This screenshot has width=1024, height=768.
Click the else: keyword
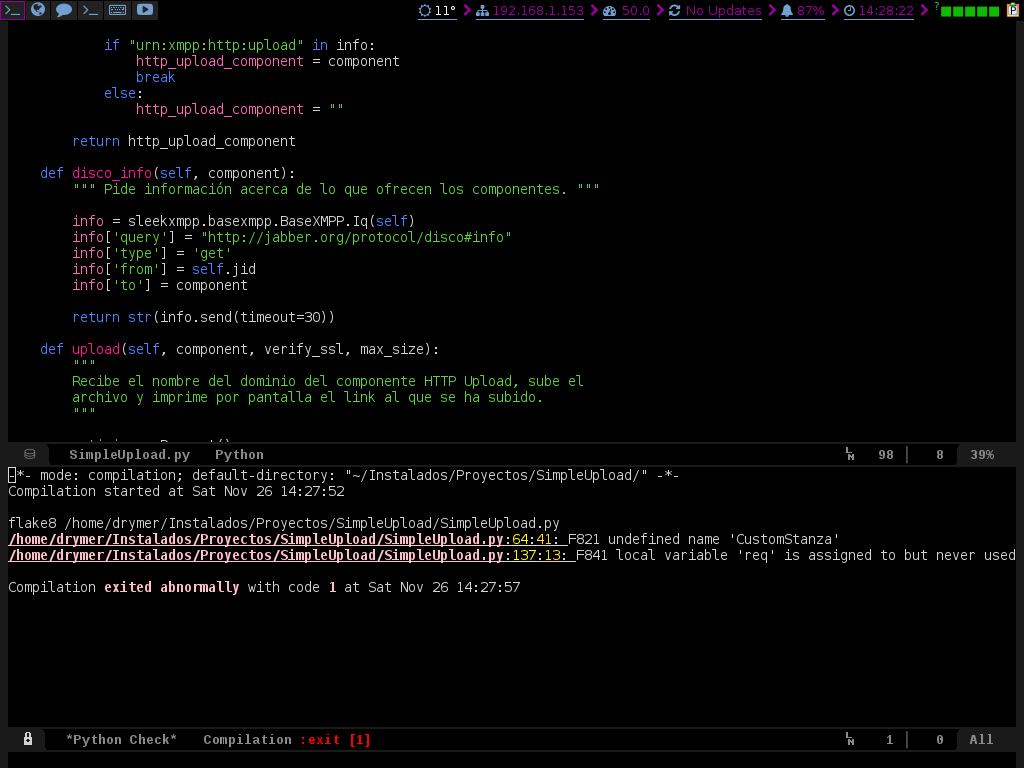123,93
